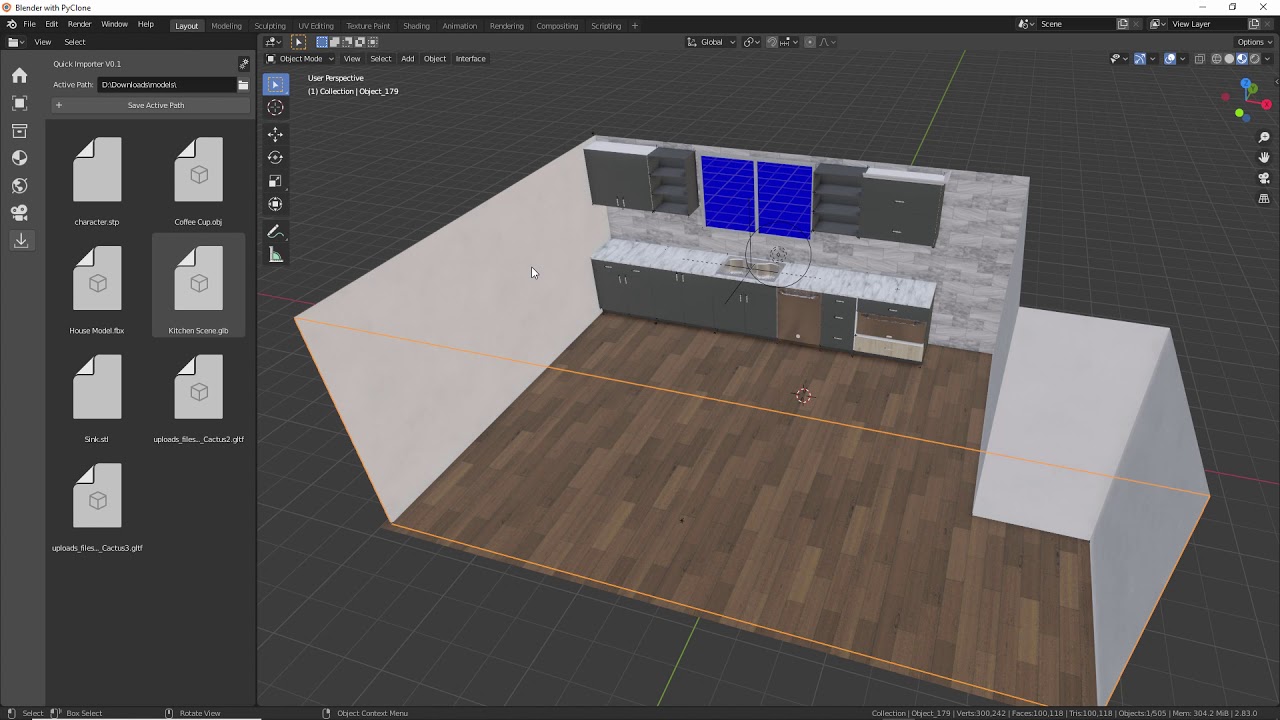Select the Transform tool
The width and height of the screenshot is (1280, 720).
point(275,204)
